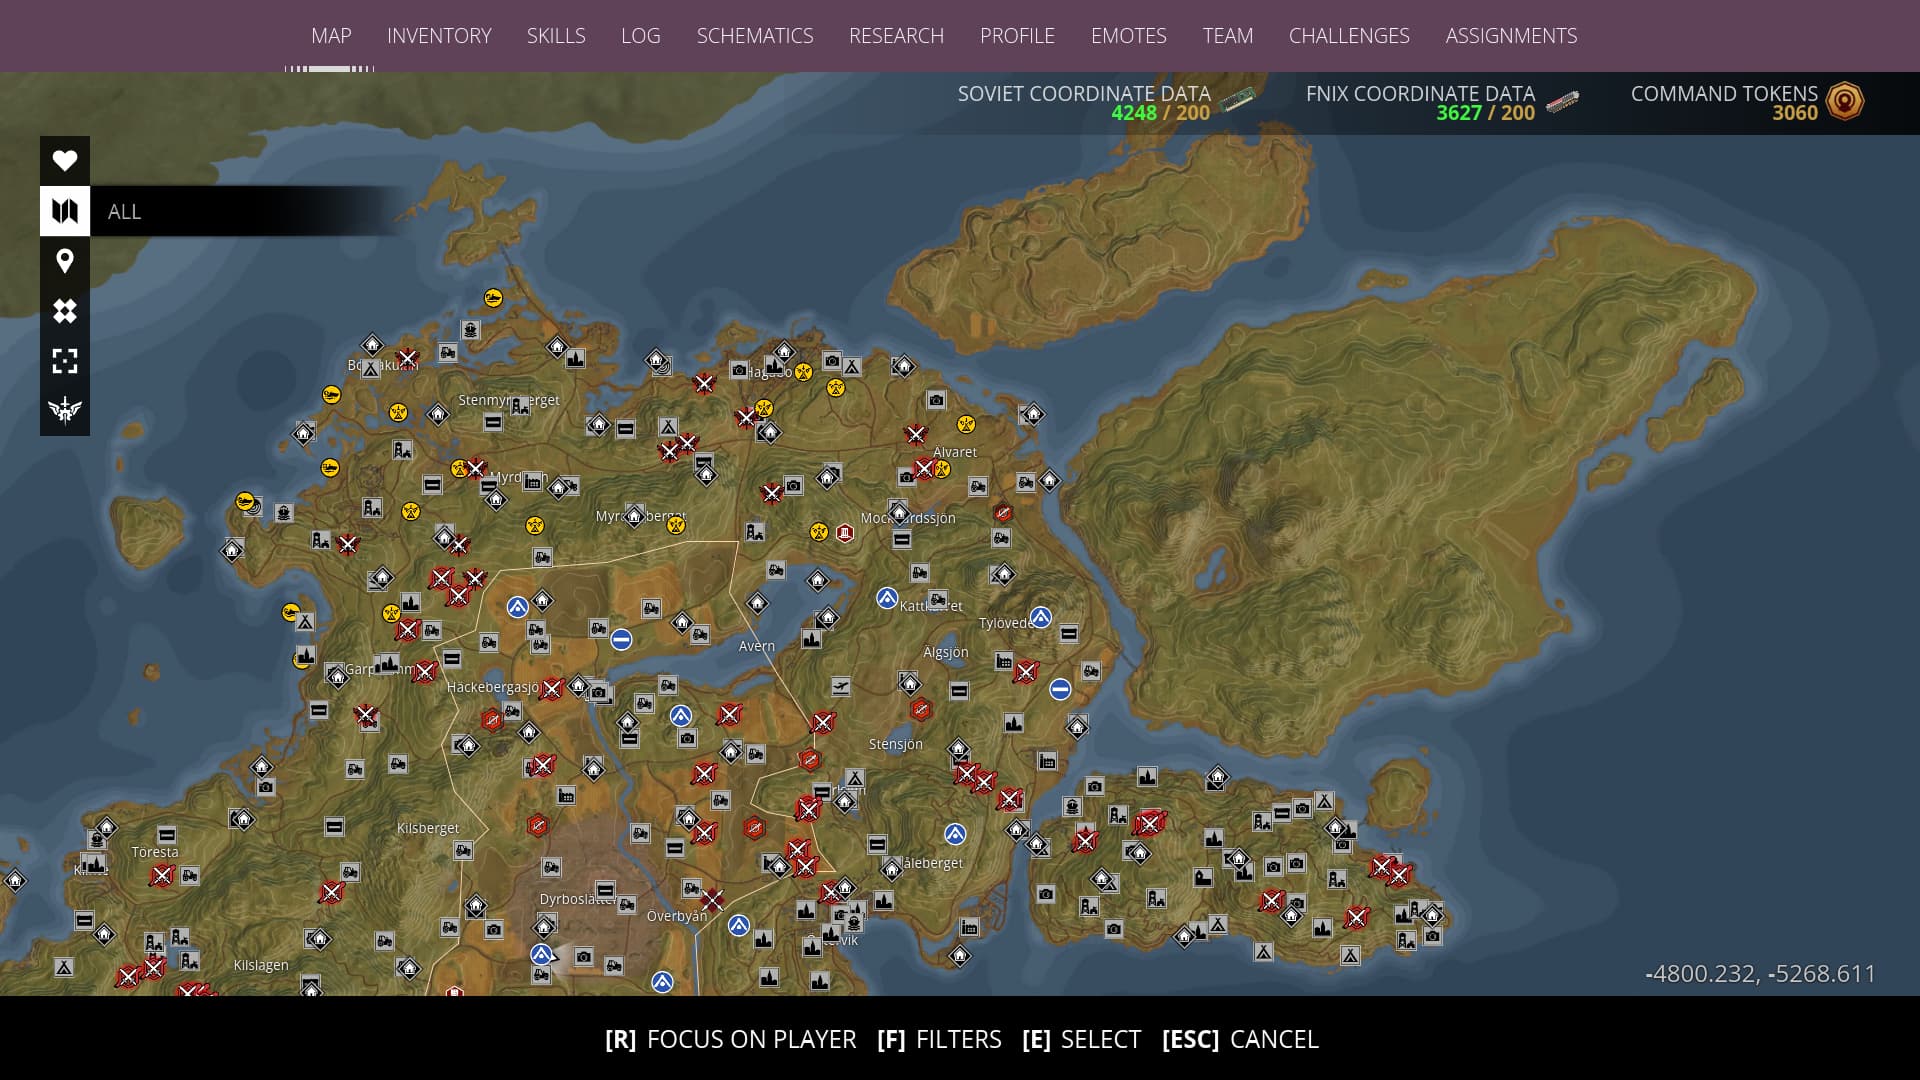Click the Kilslagen map label
Viewport: 1920px width, 1080px height.
coord(261,965)
